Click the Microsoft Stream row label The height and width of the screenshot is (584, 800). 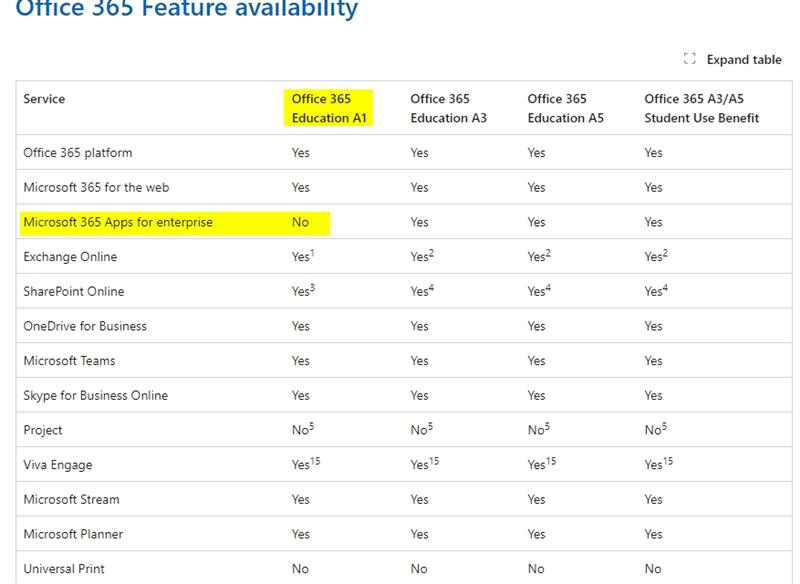pyautogui.click(x=71, y=499)
